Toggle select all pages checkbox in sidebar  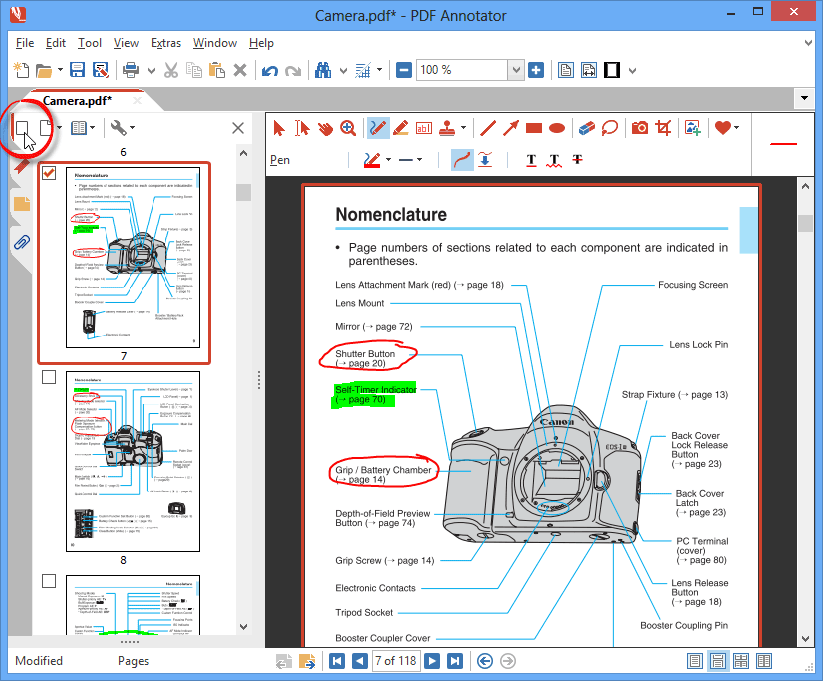22,128
